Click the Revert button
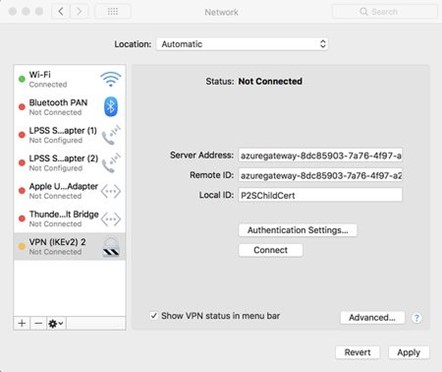The height and width of the screenshot is (372, 442). click(357, 352)
